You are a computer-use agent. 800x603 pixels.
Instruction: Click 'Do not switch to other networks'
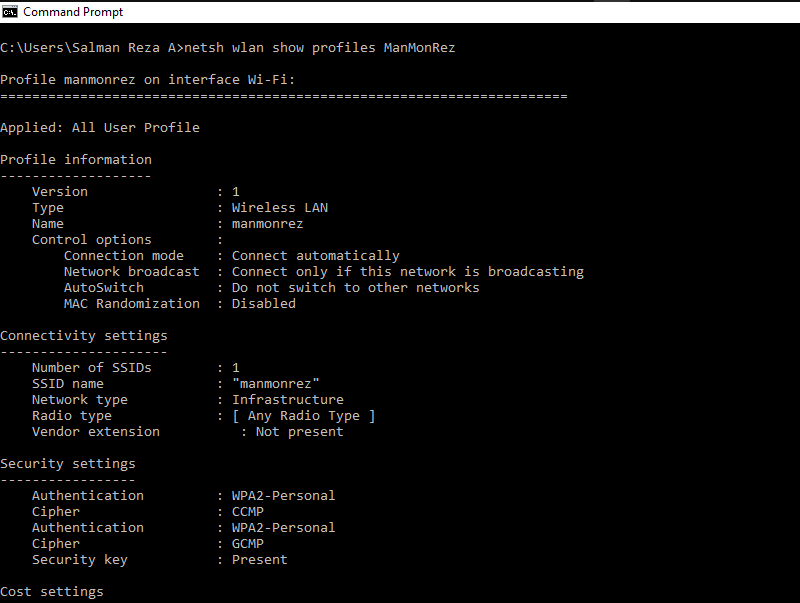pos(356,288)
